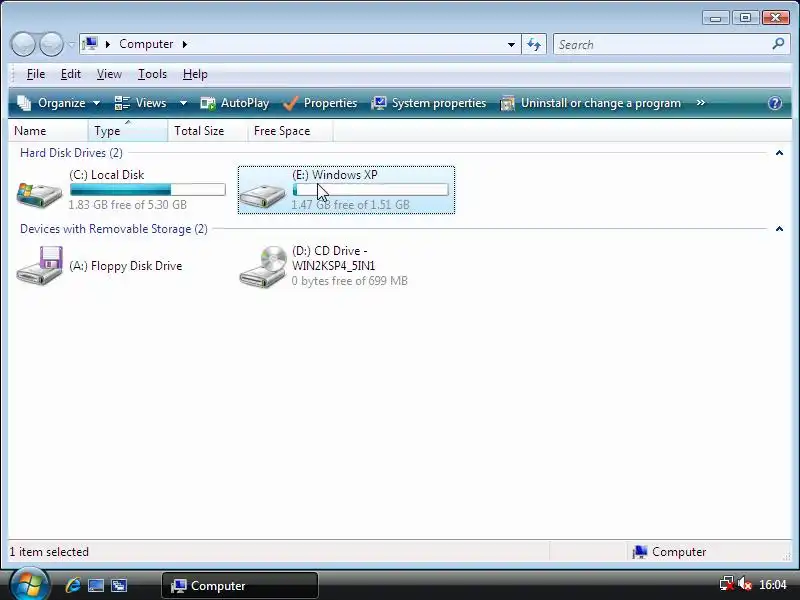Click Show Desktop in Quick Launch
Screen dimensions: 800x600
click(x=96, y=585)
